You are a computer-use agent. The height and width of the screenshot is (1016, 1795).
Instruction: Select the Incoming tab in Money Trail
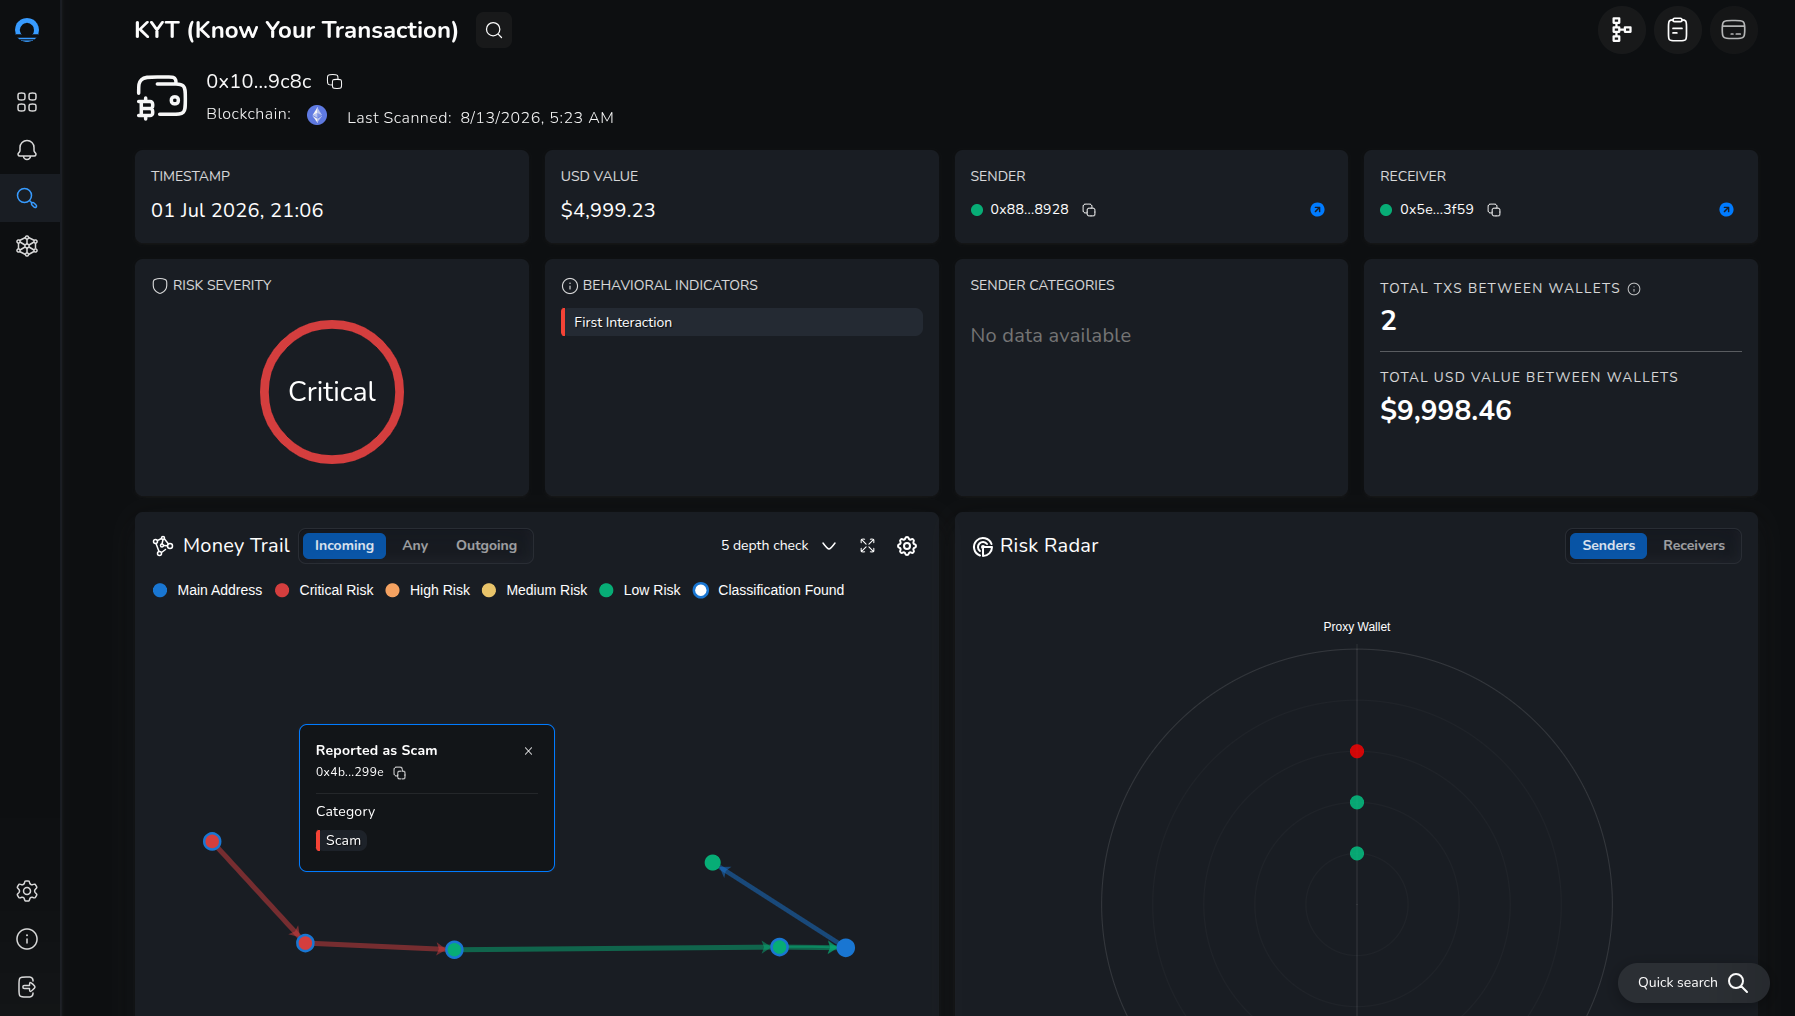(x=344, y=546)
